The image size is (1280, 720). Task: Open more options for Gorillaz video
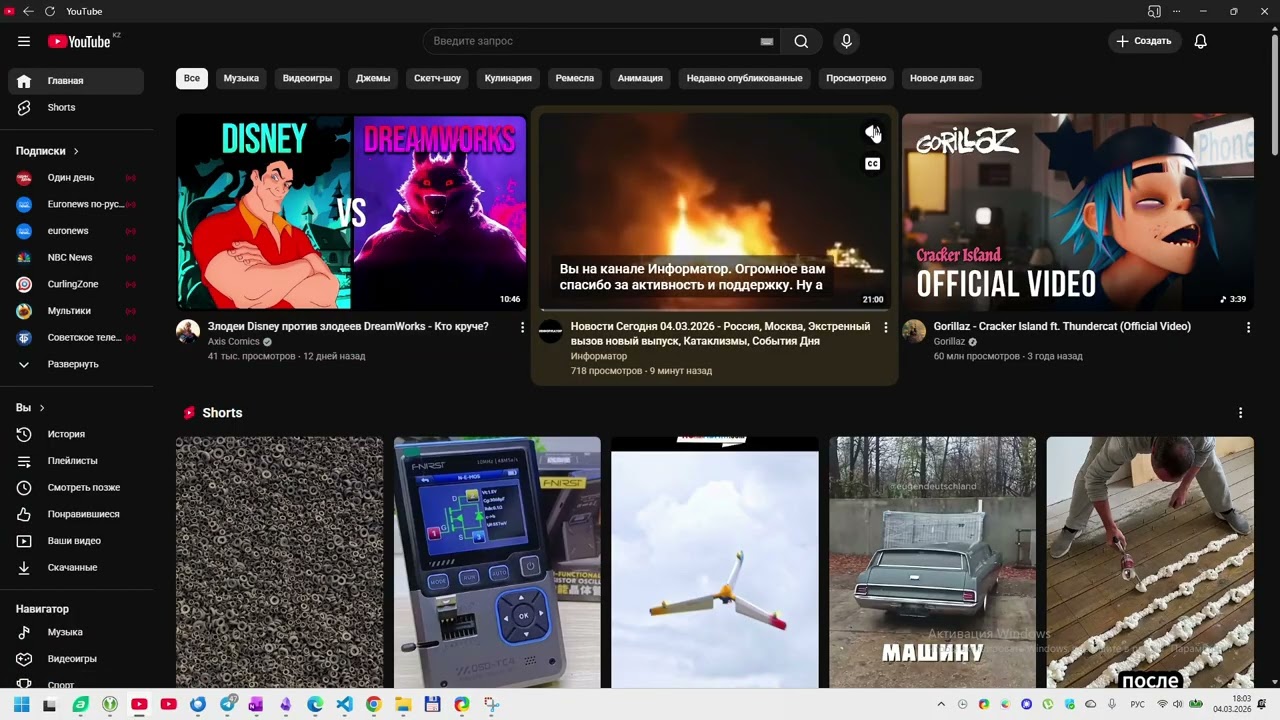[x=1248, y=327]
